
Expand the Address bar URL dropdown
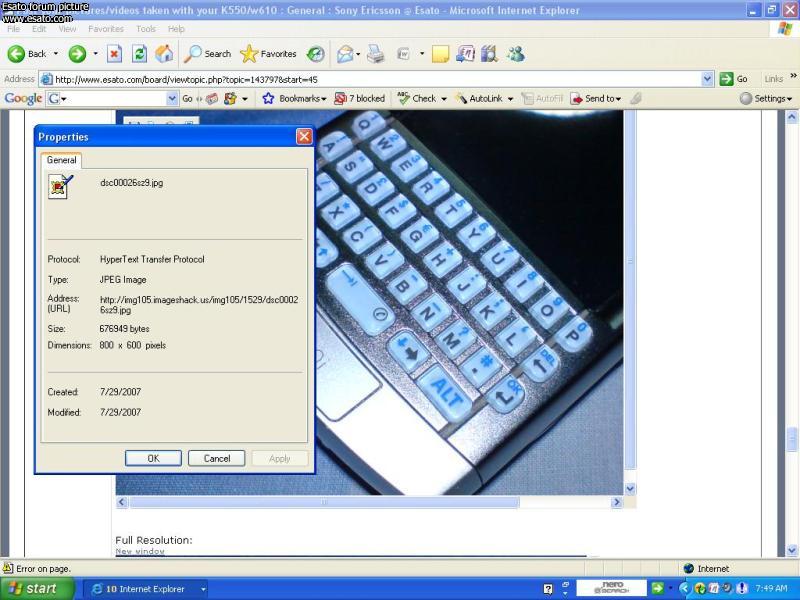(707, 79)
